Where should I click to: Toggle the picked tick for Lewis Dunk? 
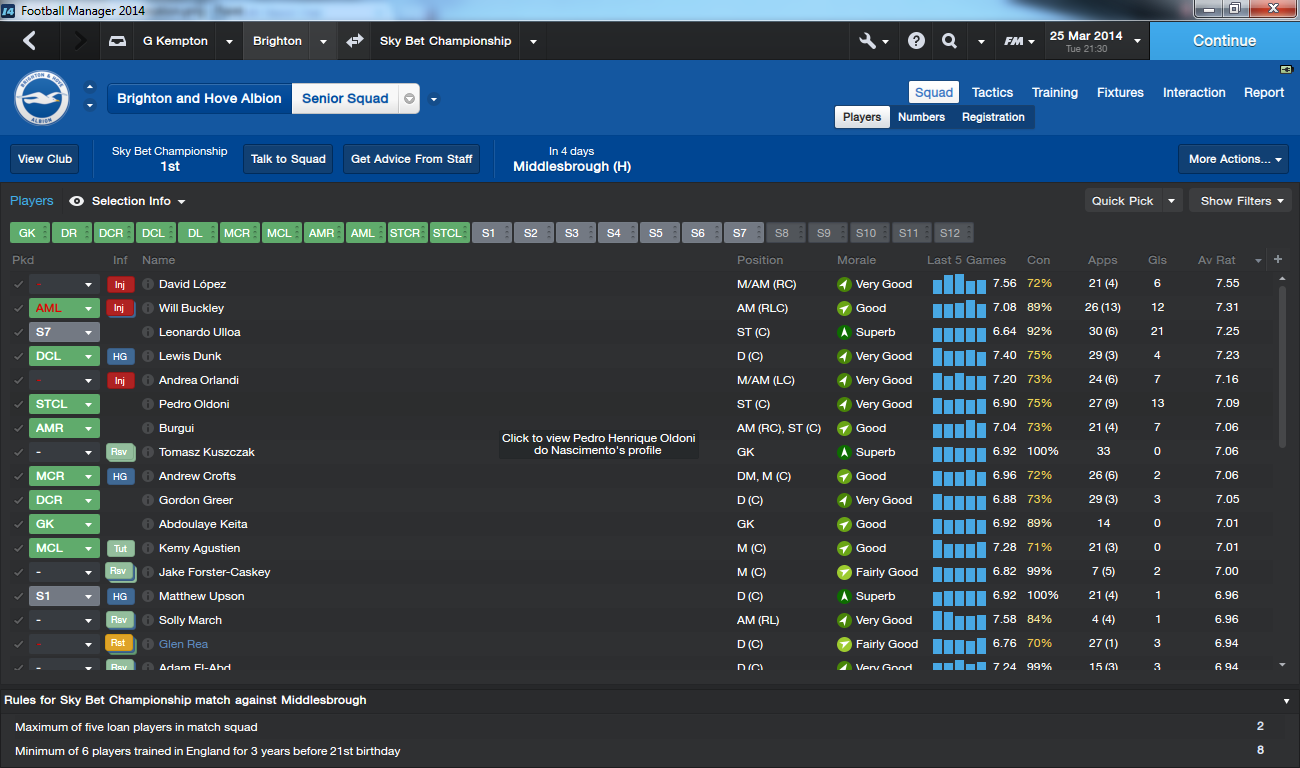point(17,356)
